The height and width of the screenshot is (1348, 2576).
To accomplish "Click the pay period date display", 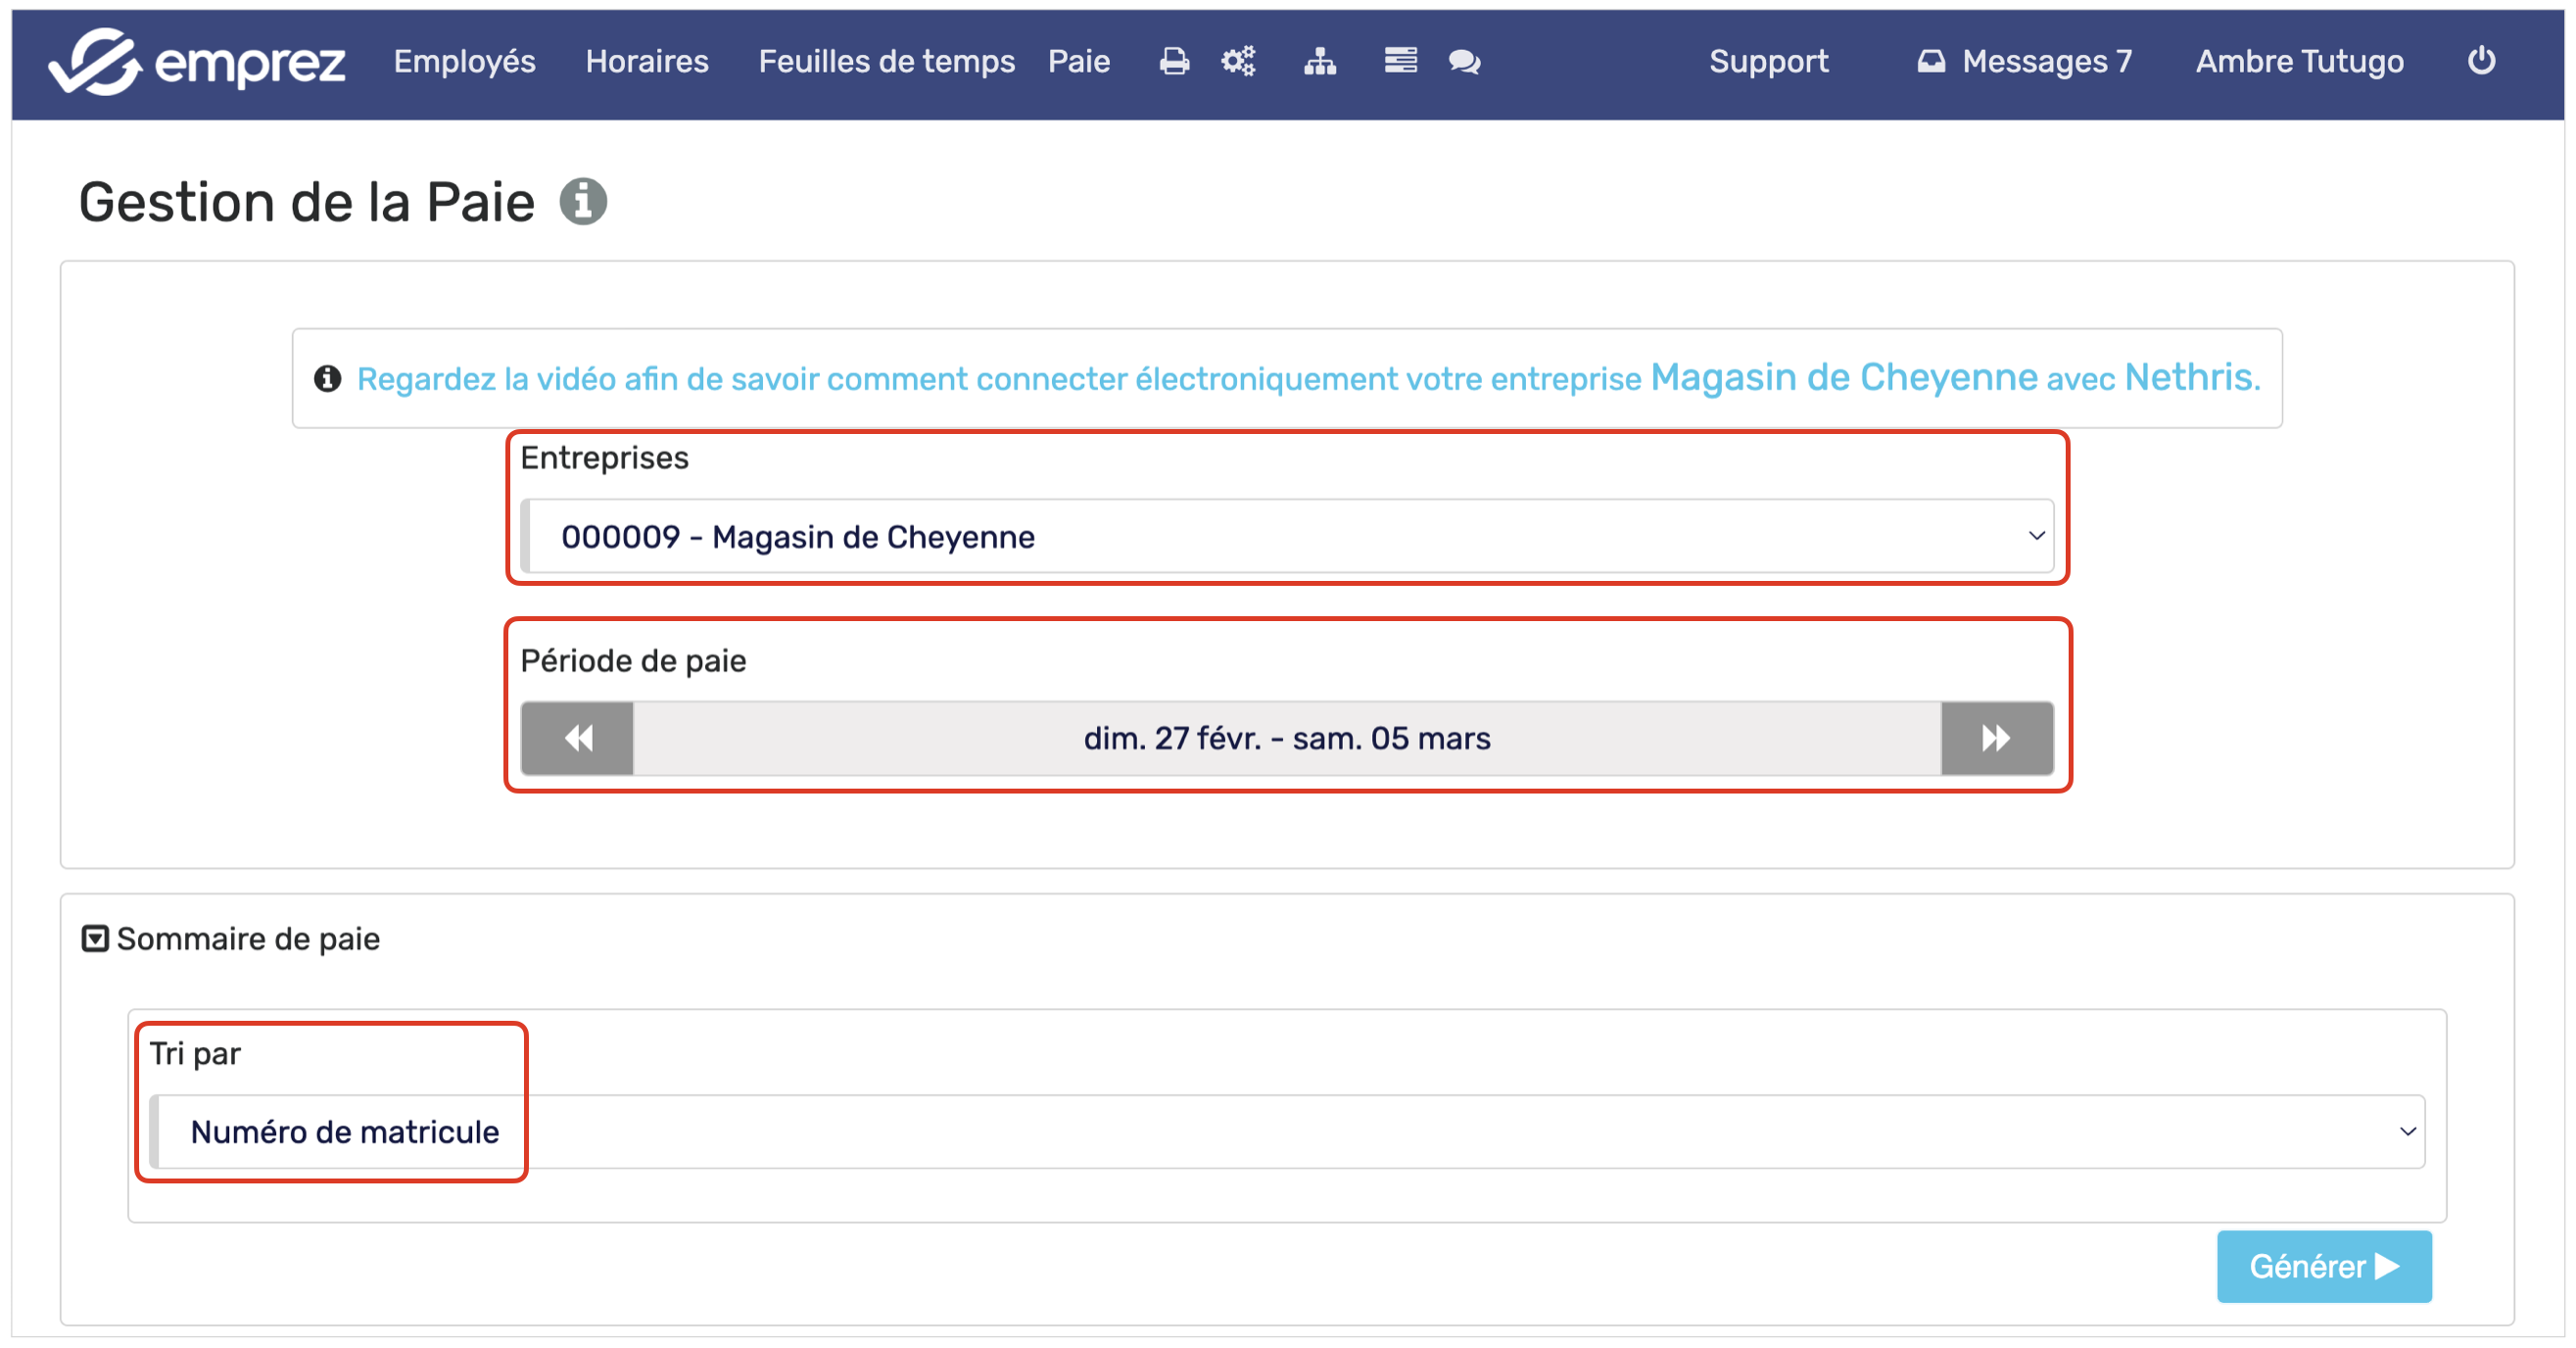I will 1287,739.
